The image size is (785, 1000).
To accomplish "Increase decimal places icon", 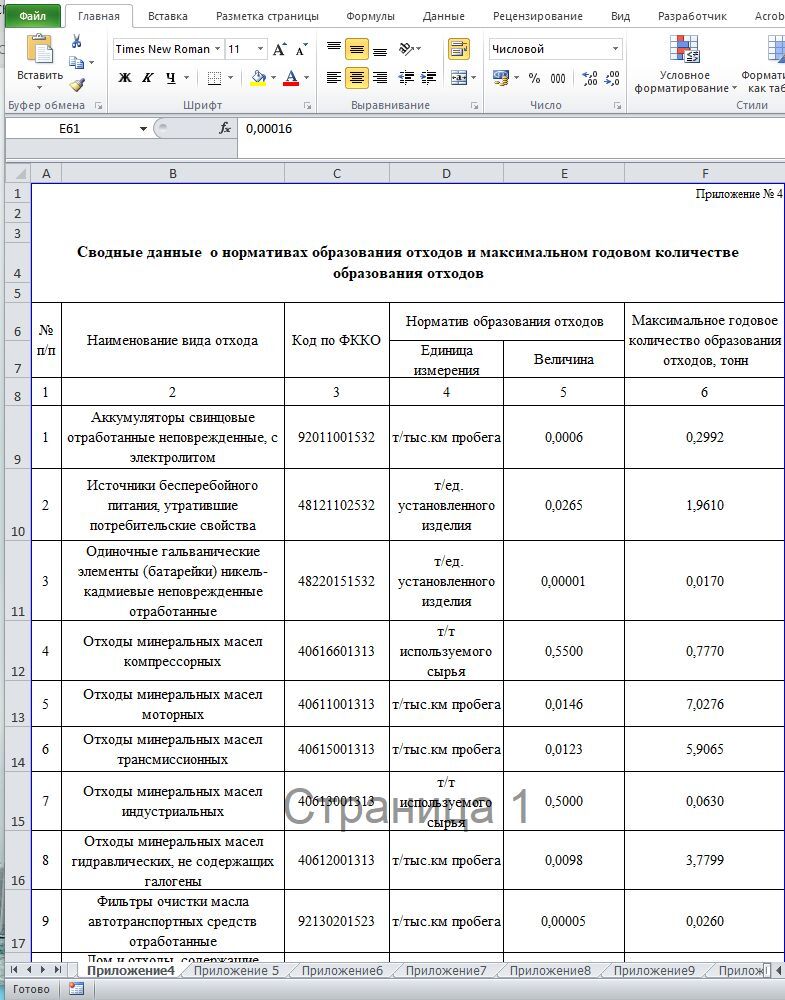I will coord(590,78).
